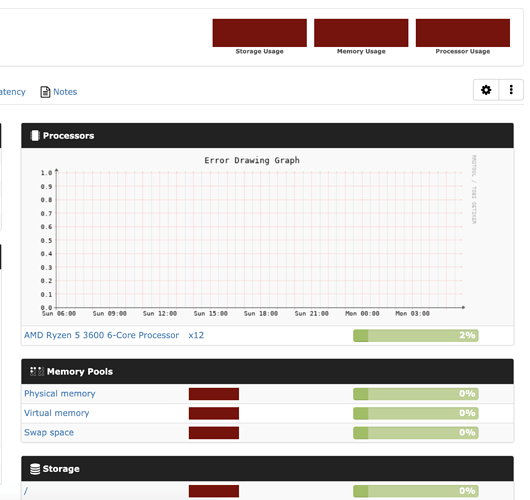
Task: Open the gear settings menu
Action: coord(486,90)
